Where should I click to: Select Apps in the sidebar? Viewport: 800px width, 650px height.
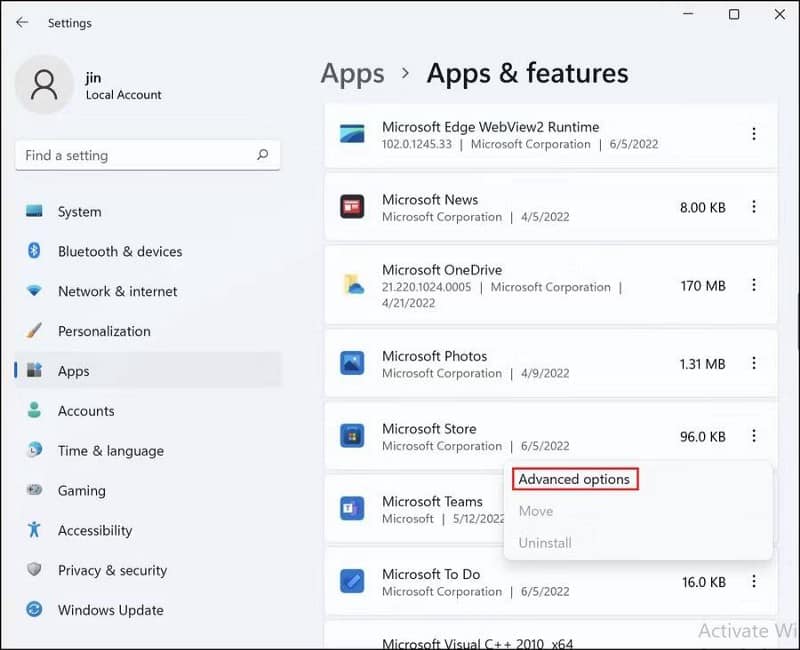148,370
